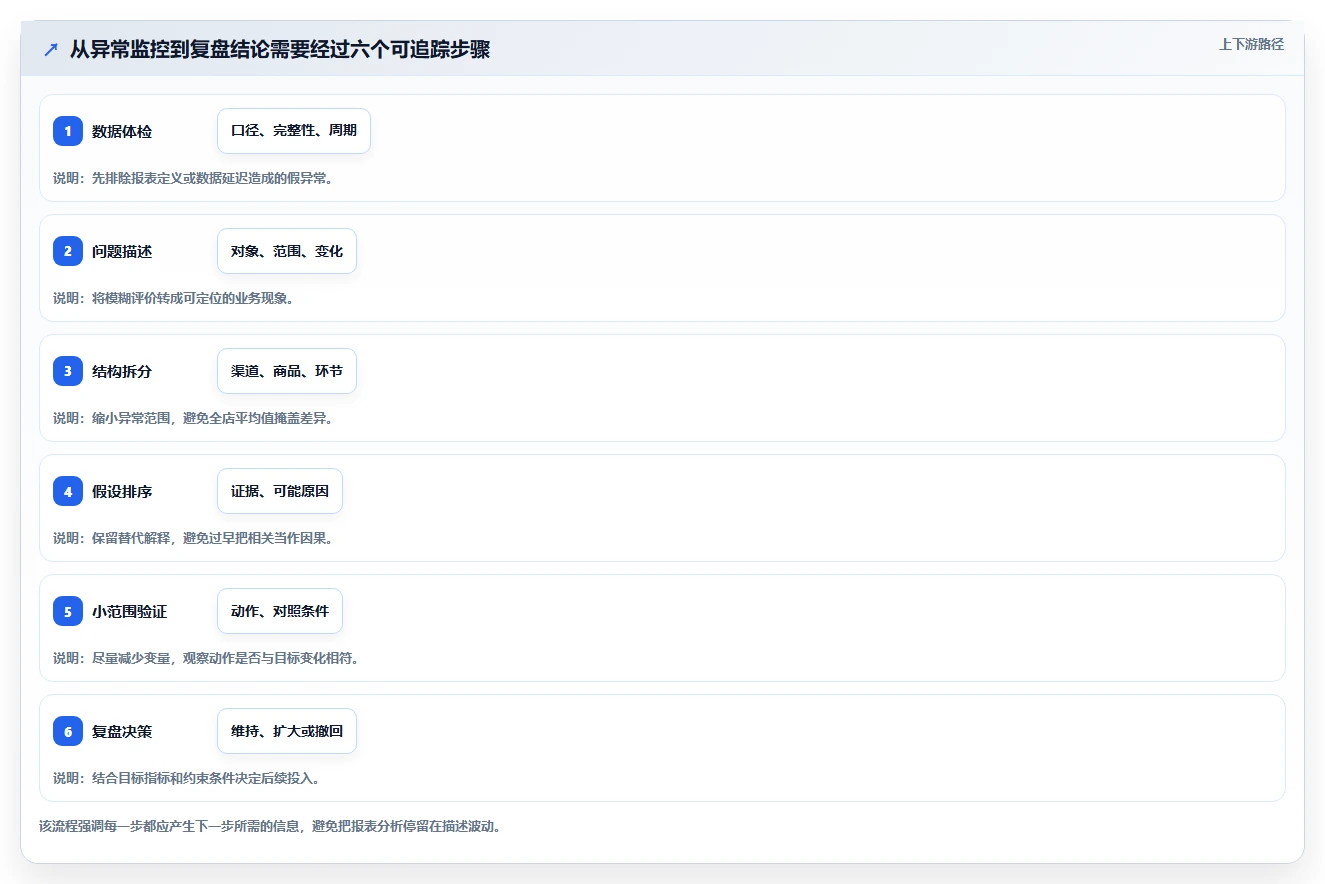
Task: Click the step 4 number badge
Action: tap(68, 491)
